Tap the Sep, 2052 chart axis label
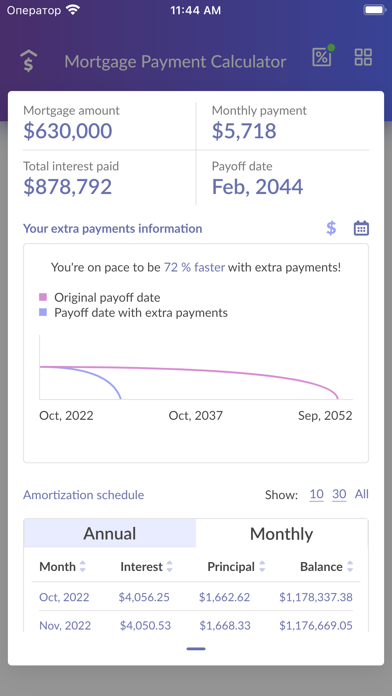 click(x=325, y=416)
